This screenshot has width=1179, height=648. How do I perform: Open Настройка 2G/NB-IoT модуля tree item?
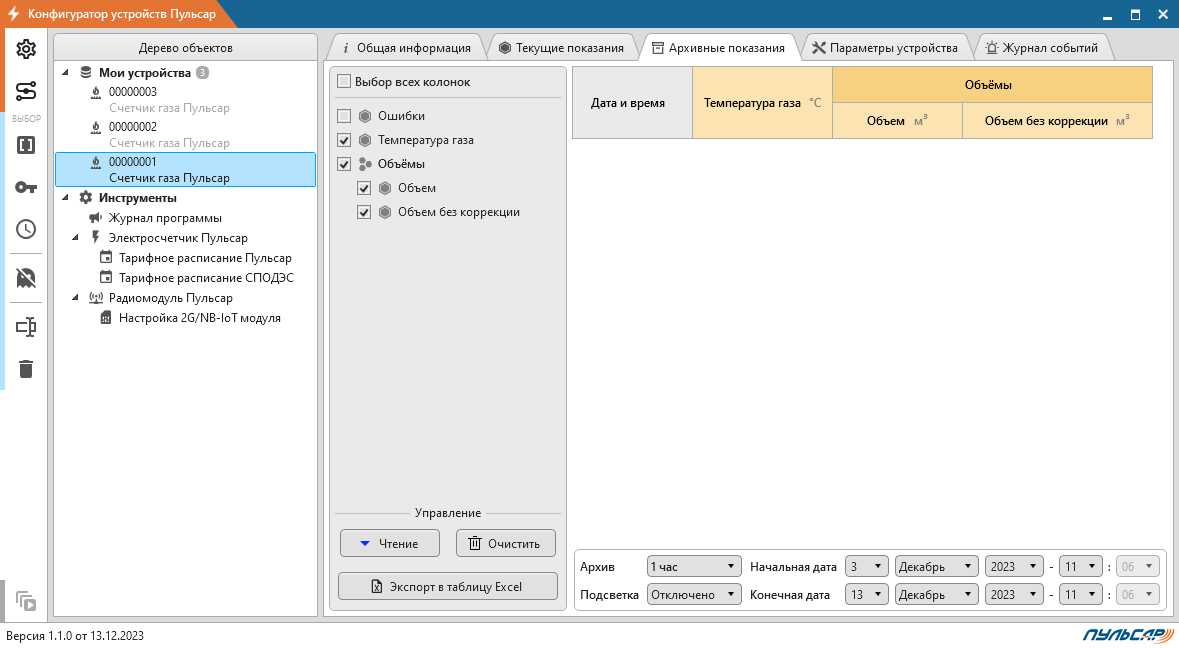[199, 318]
